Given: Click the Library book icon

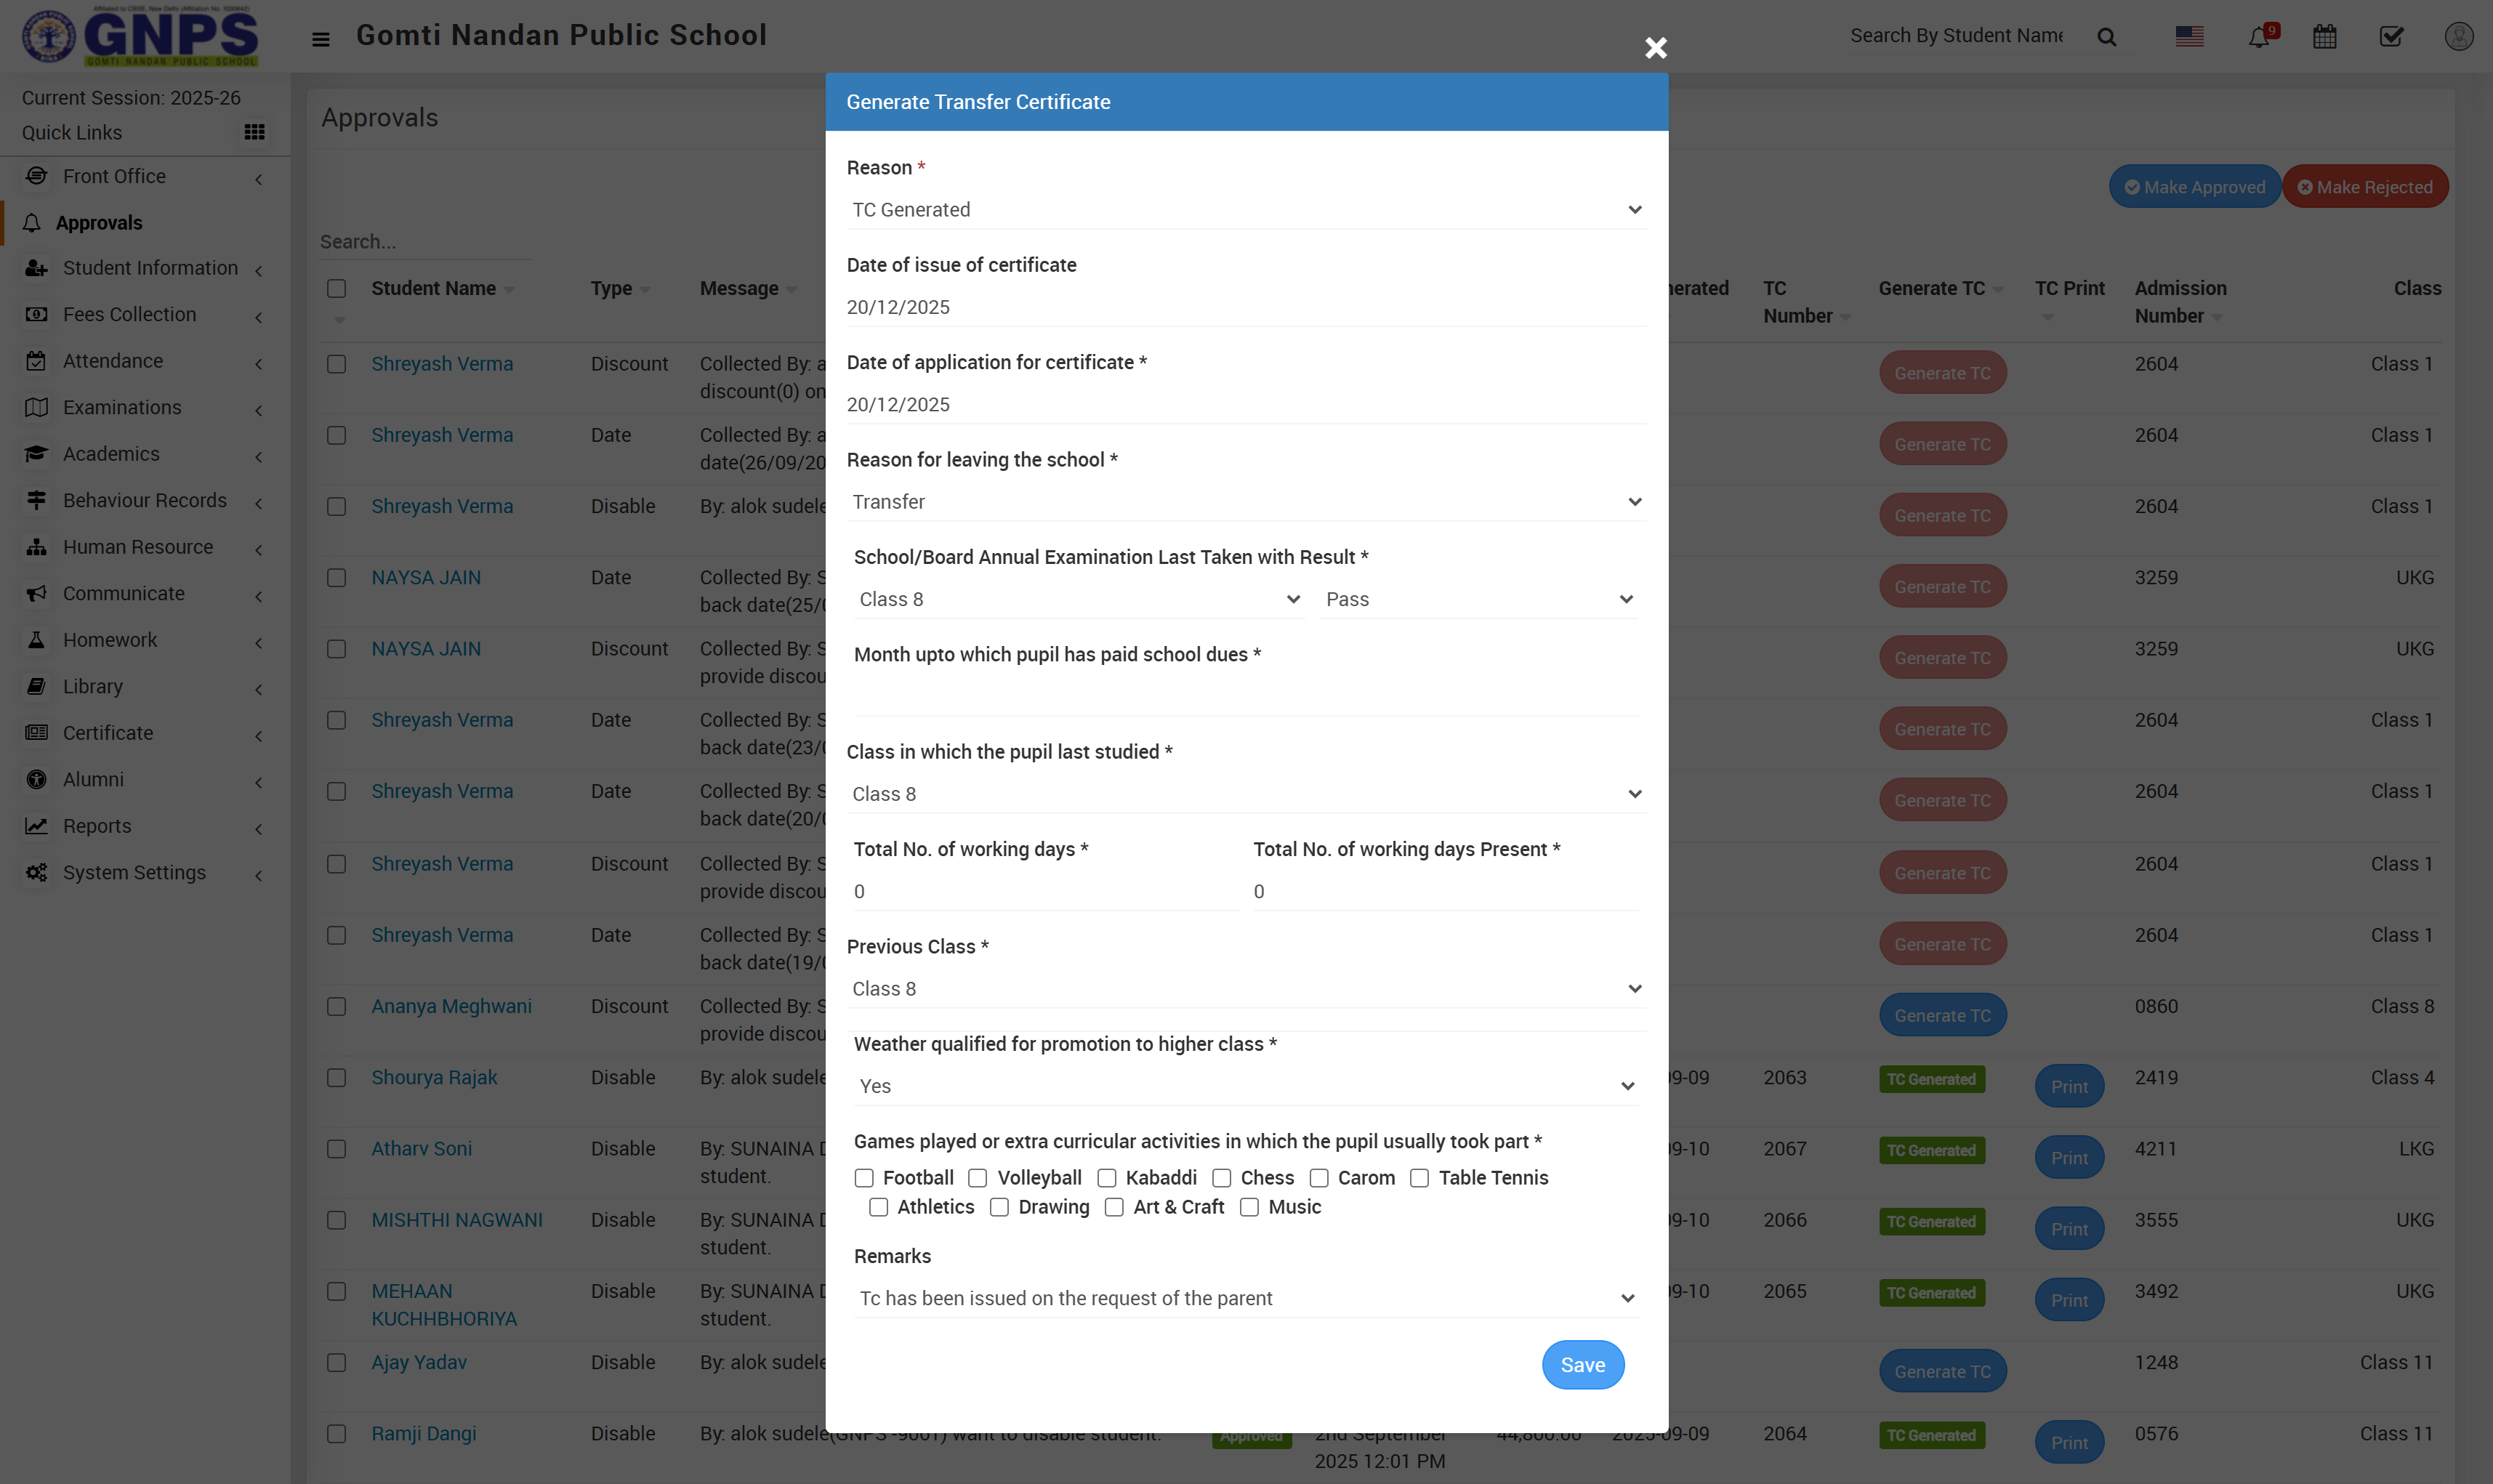Looking at the screenshot, I should point(36,686).
